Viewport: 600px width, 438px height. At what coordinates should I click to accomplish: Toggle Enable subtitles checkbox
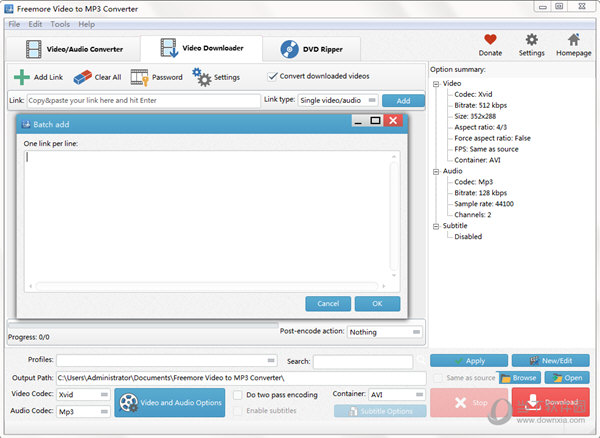(238, 411)
